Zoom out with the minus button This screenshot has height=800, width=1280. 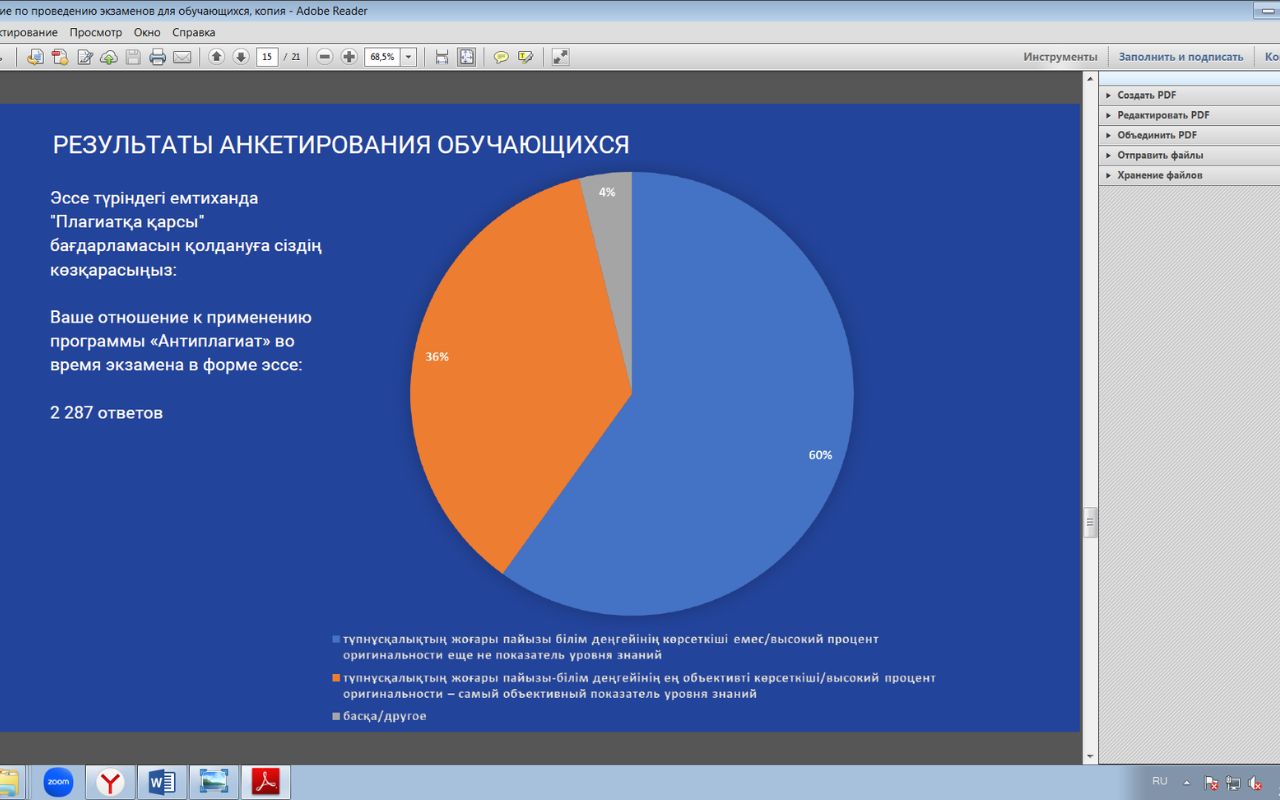pyautogui.click(x=325, y=57)
